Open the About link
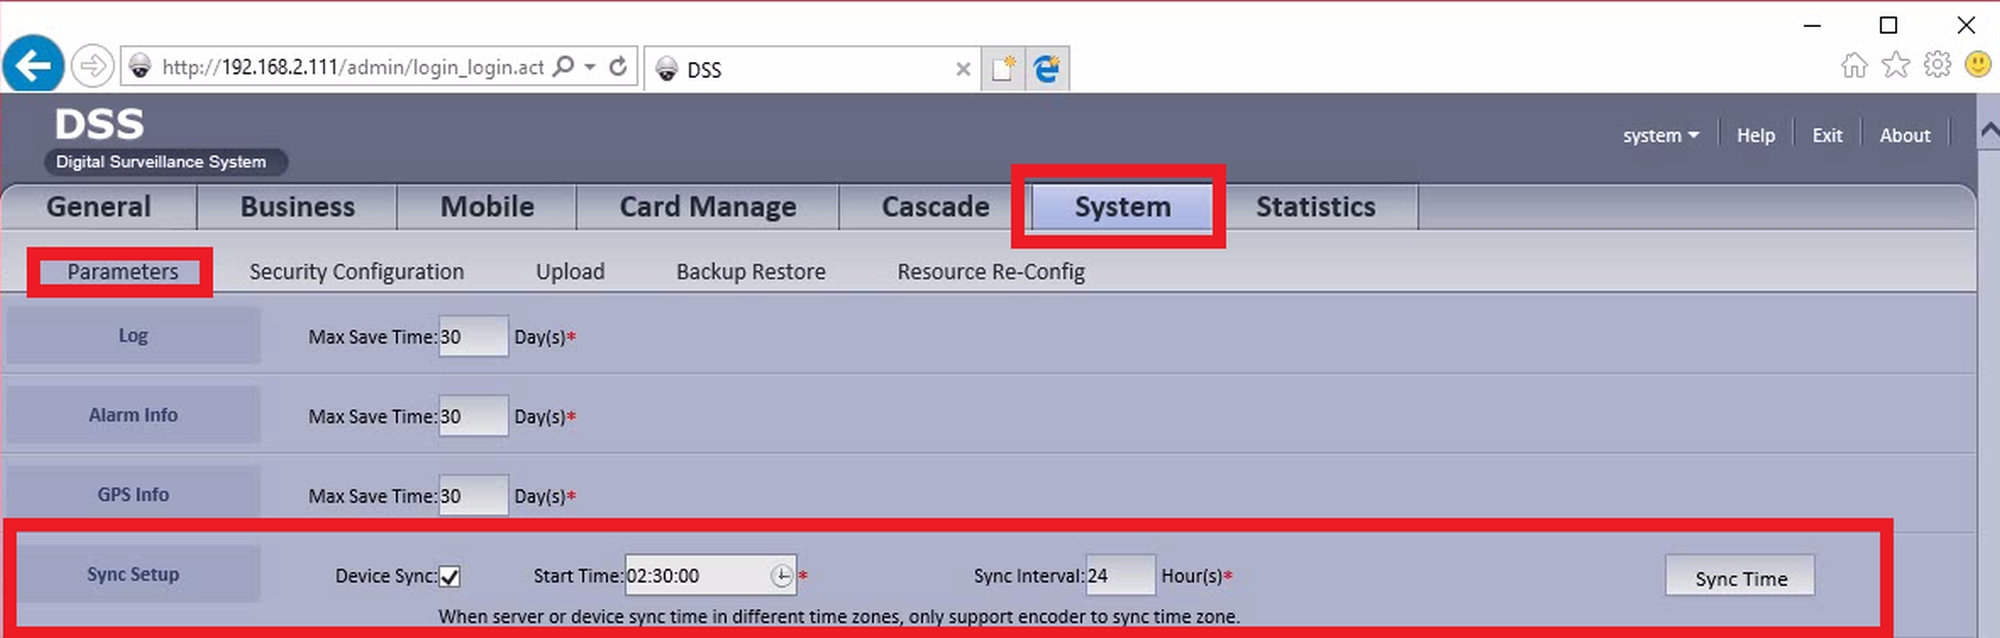 pyautogui.click(x=1904, y=135)
